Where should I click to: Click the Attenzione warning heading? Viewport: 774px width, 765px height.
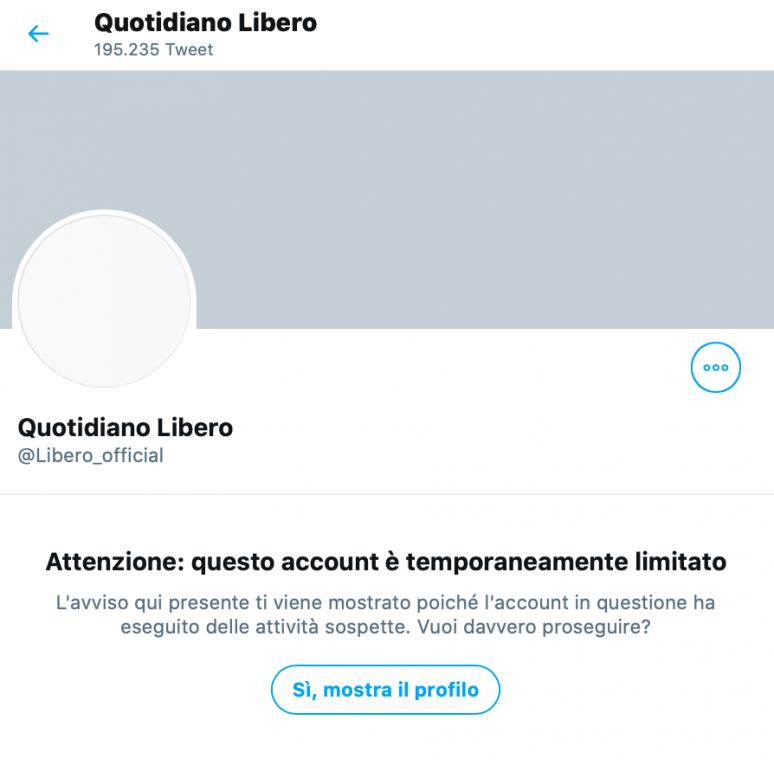click(386, 562)
